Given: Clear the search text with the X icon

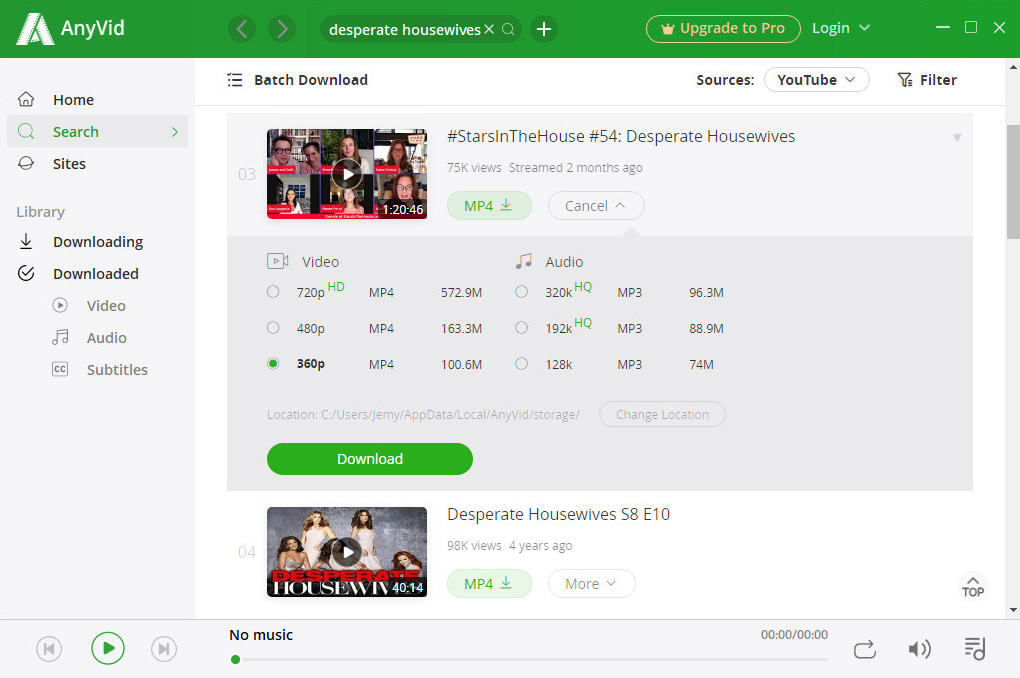Looking at the screenshot, I should coord(489,29).
